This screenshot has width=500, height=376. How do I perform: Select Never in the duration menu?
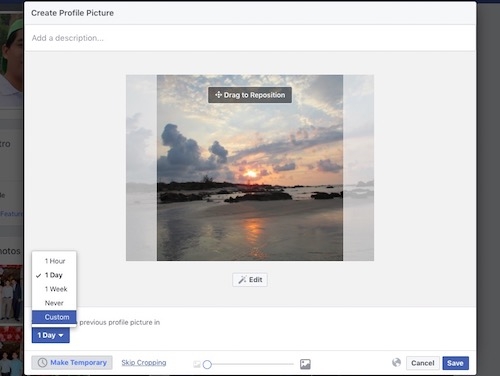(x=54, y=303)
